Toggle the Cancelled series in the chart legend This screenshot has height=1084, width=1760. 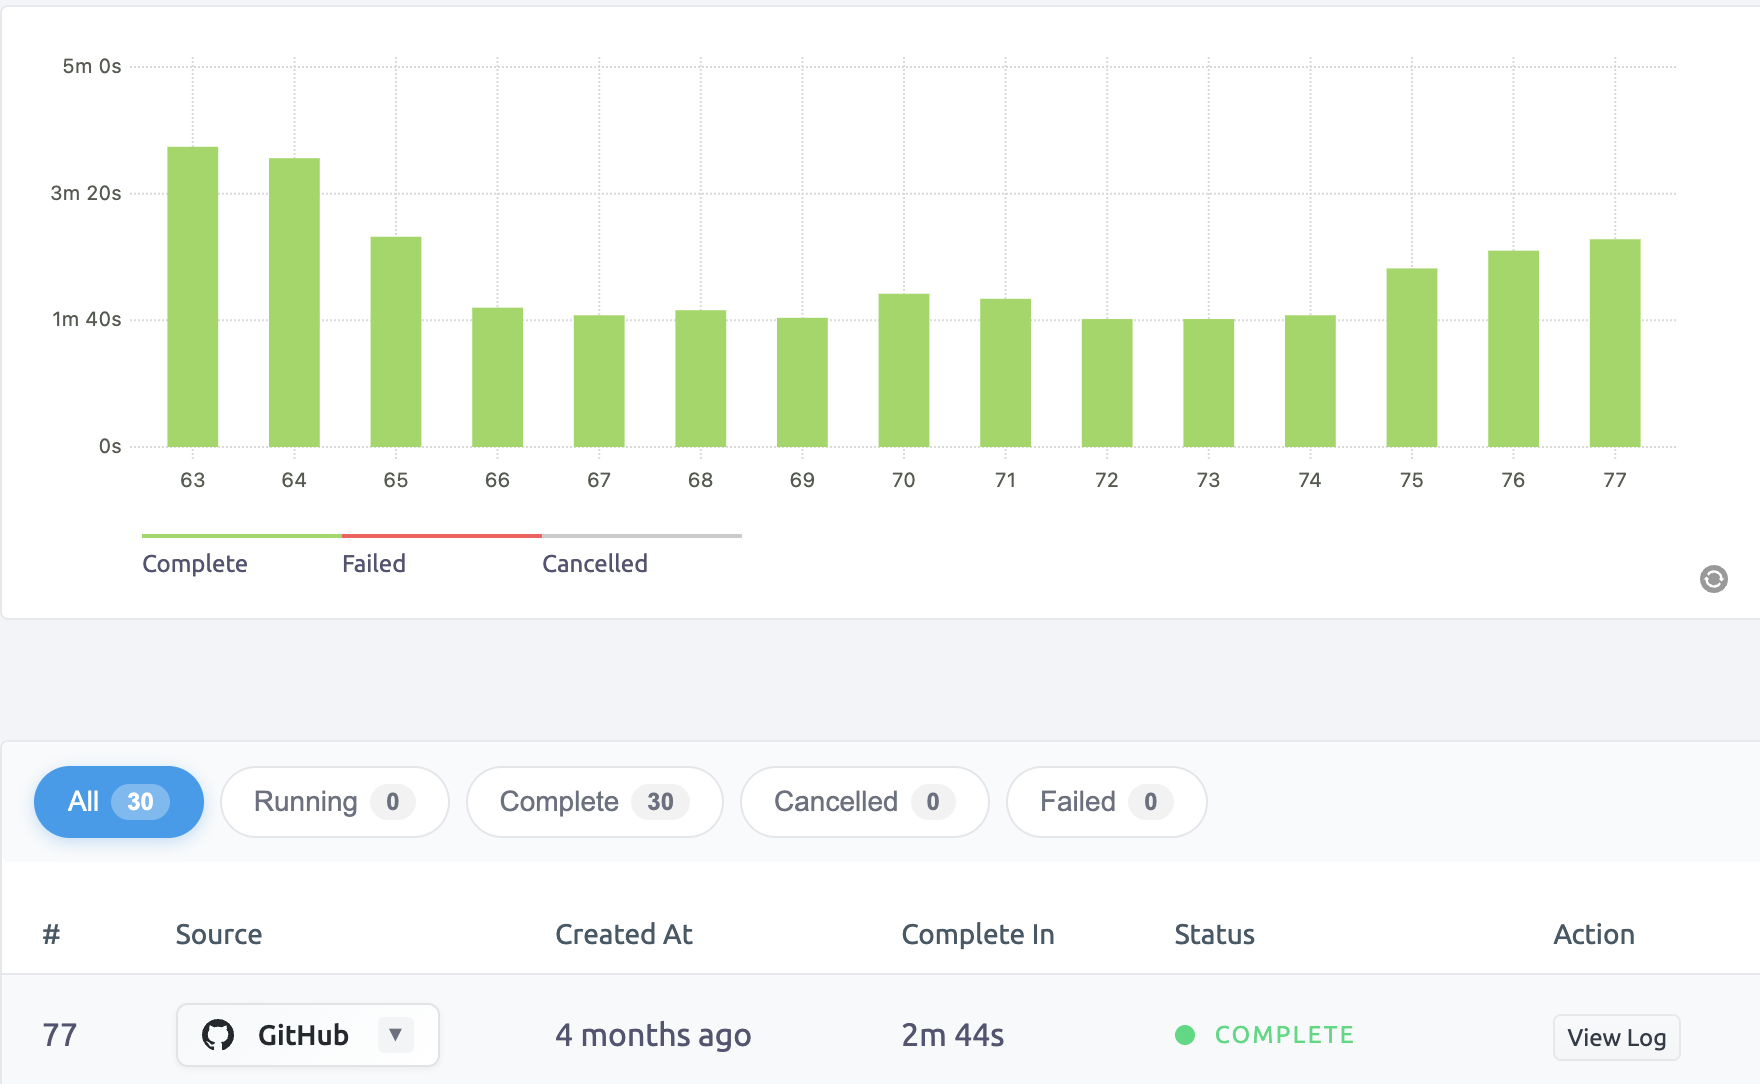(x=594, y=563)
